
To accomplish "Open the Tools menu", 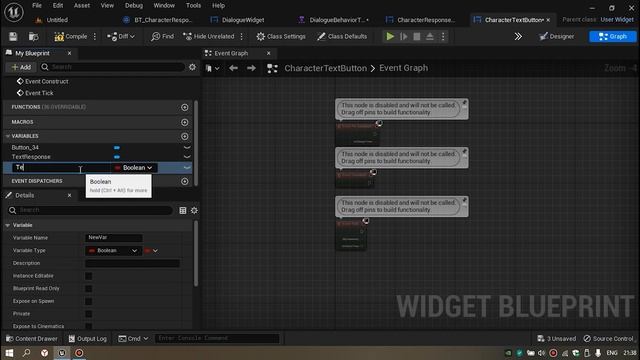I will tap(193, 6).
